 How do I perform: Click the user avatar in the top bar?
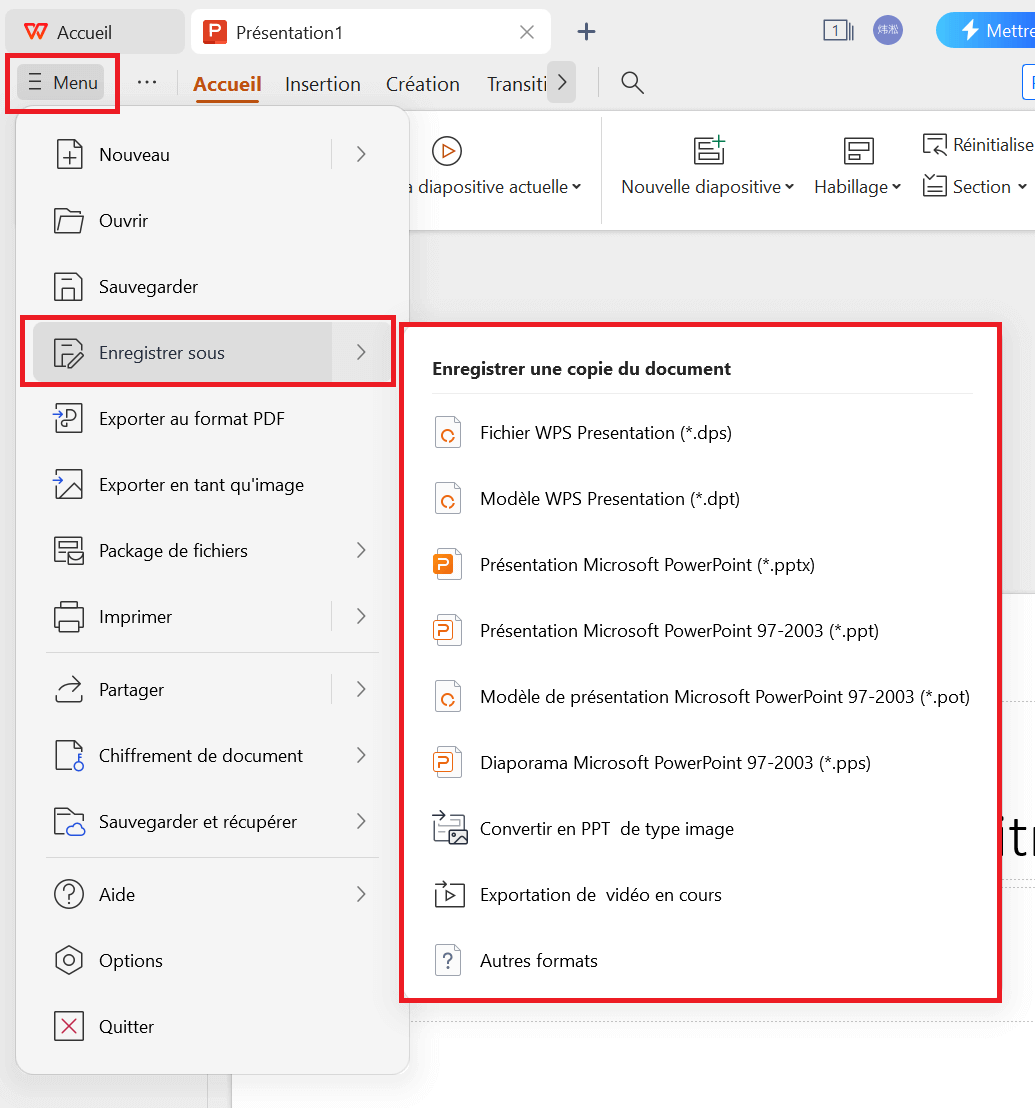tap(887, 30)
